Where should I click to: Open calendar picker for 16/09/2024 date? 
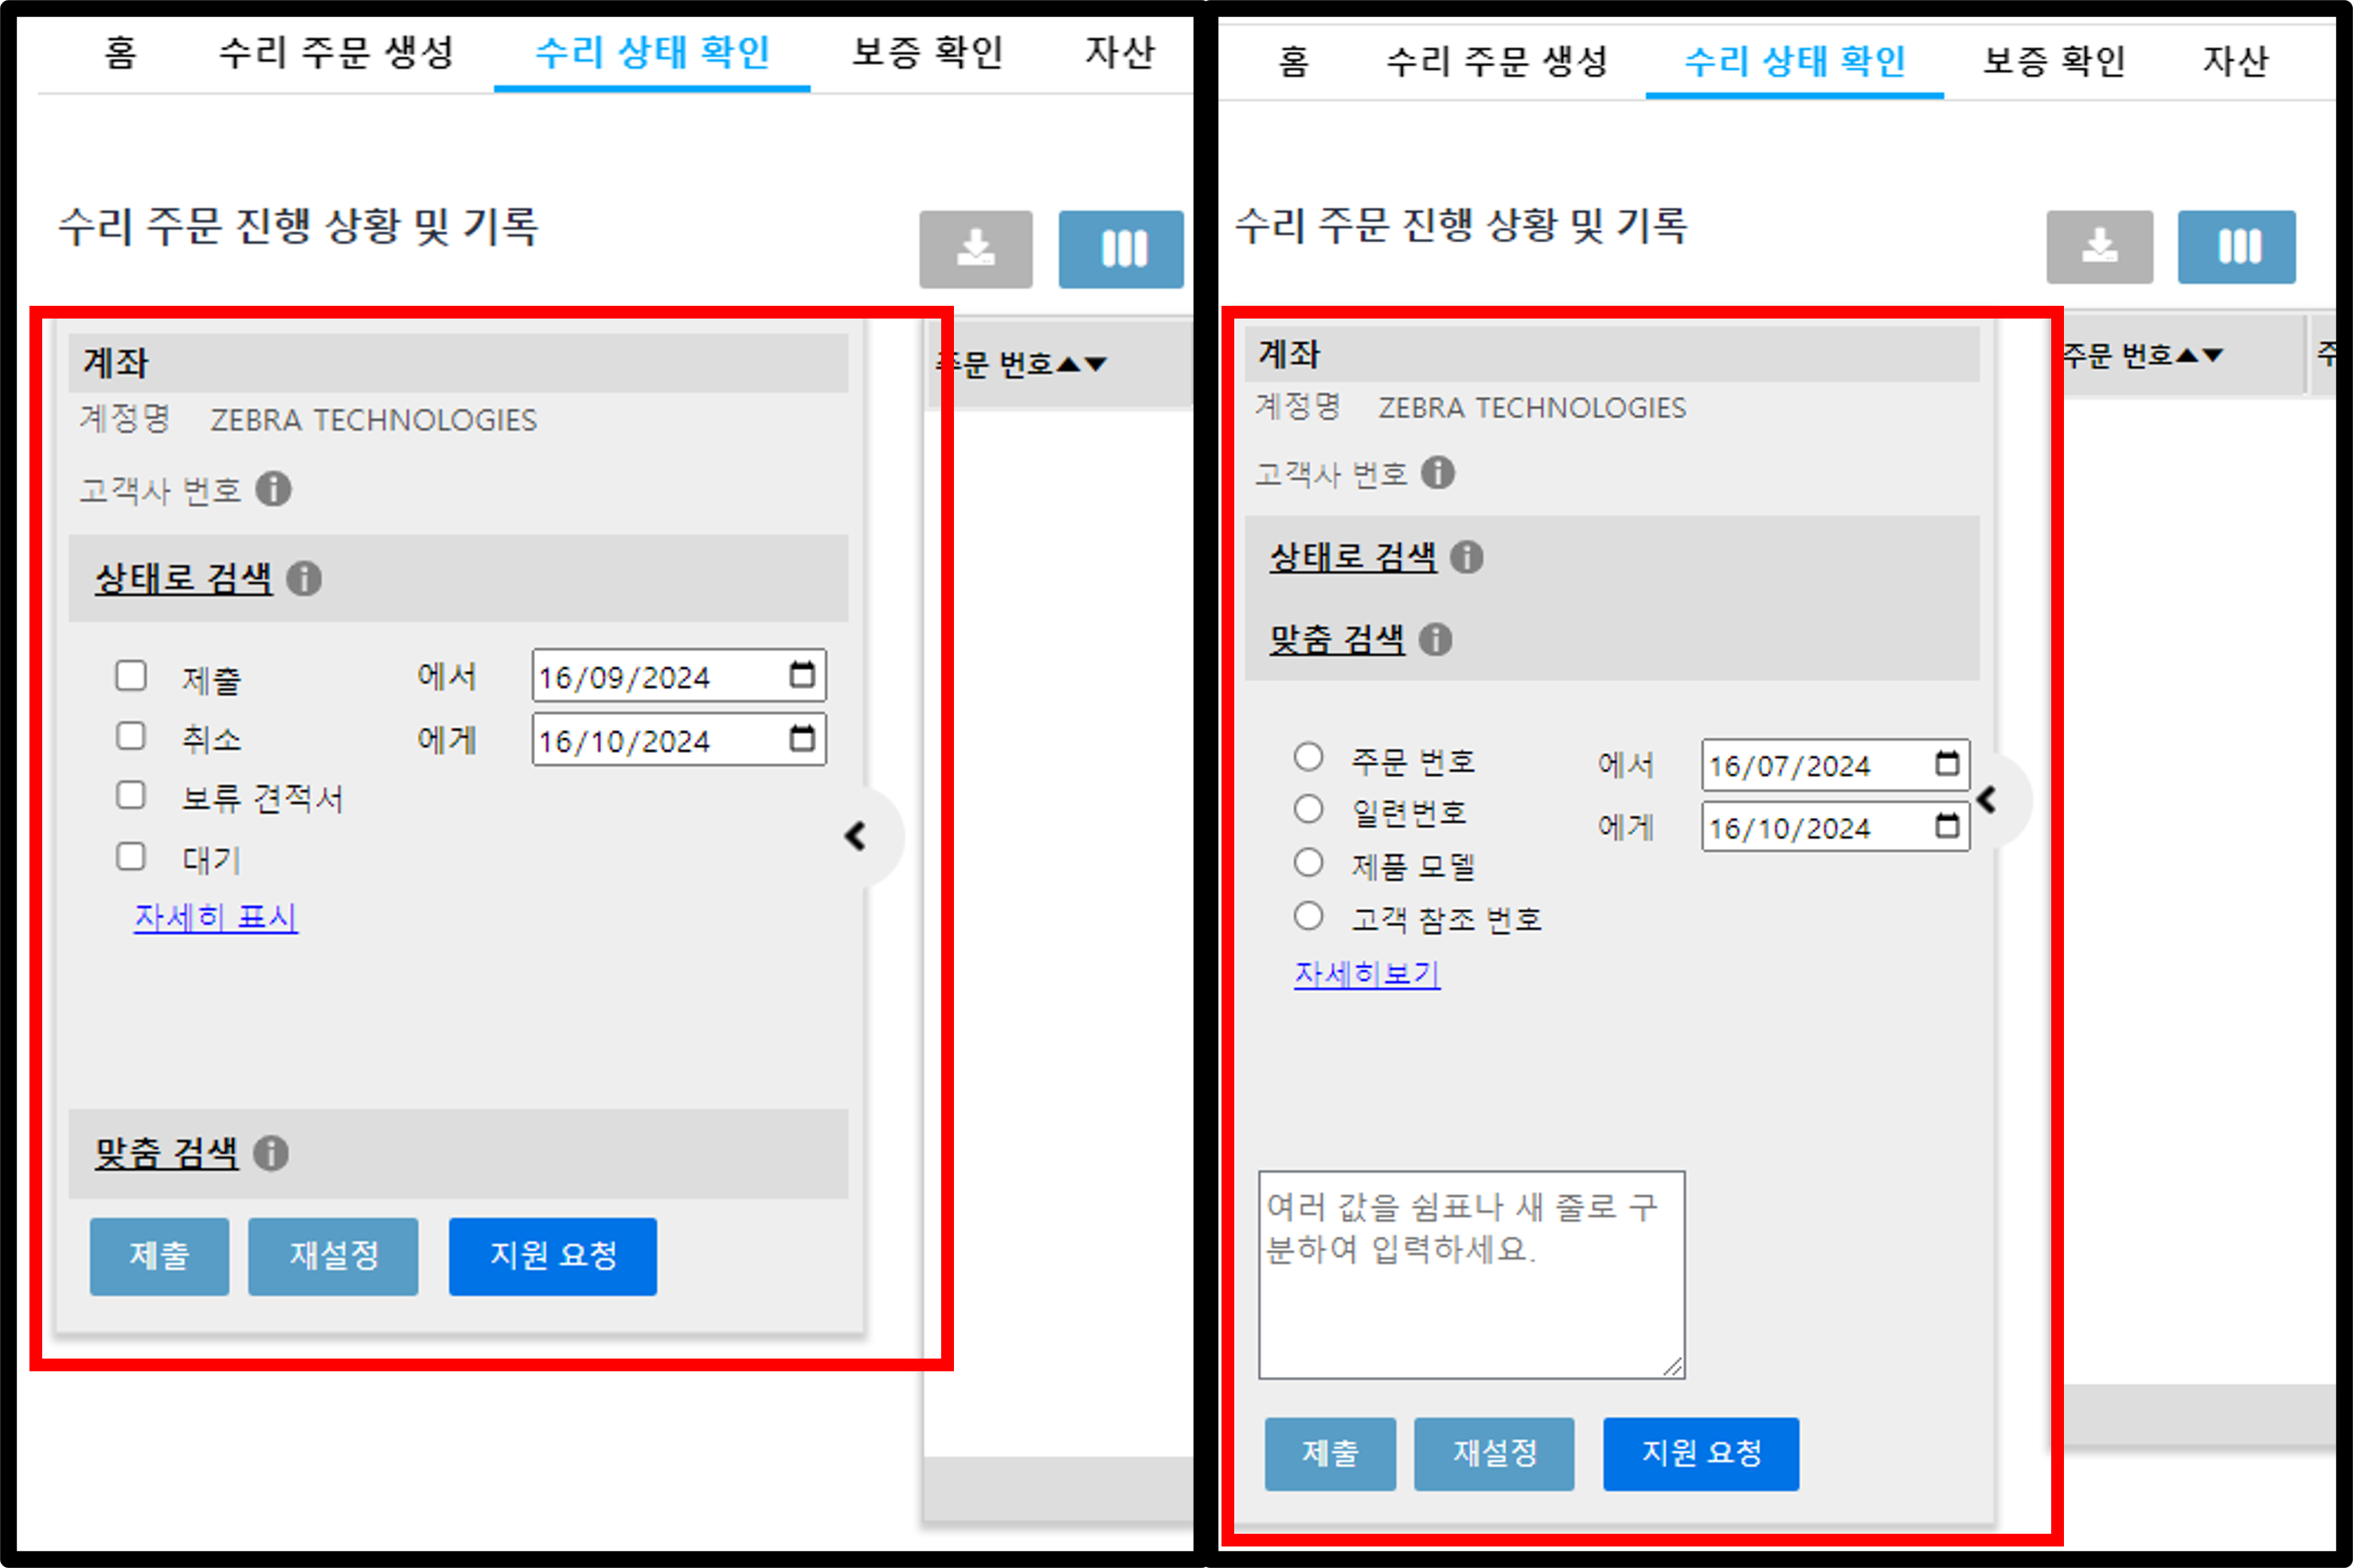tap(802, 674)
